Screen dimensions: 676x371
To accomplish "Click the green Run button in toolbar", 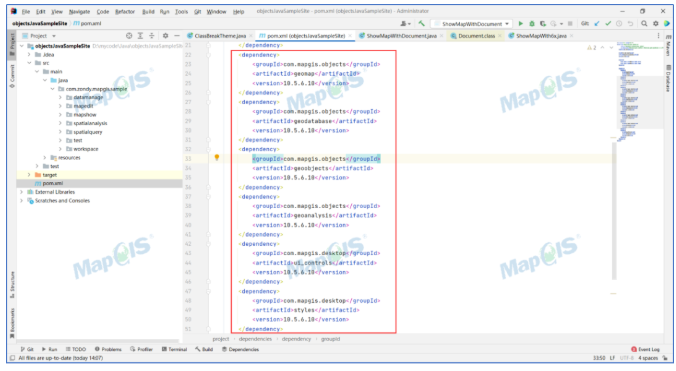I will point(520,24).
